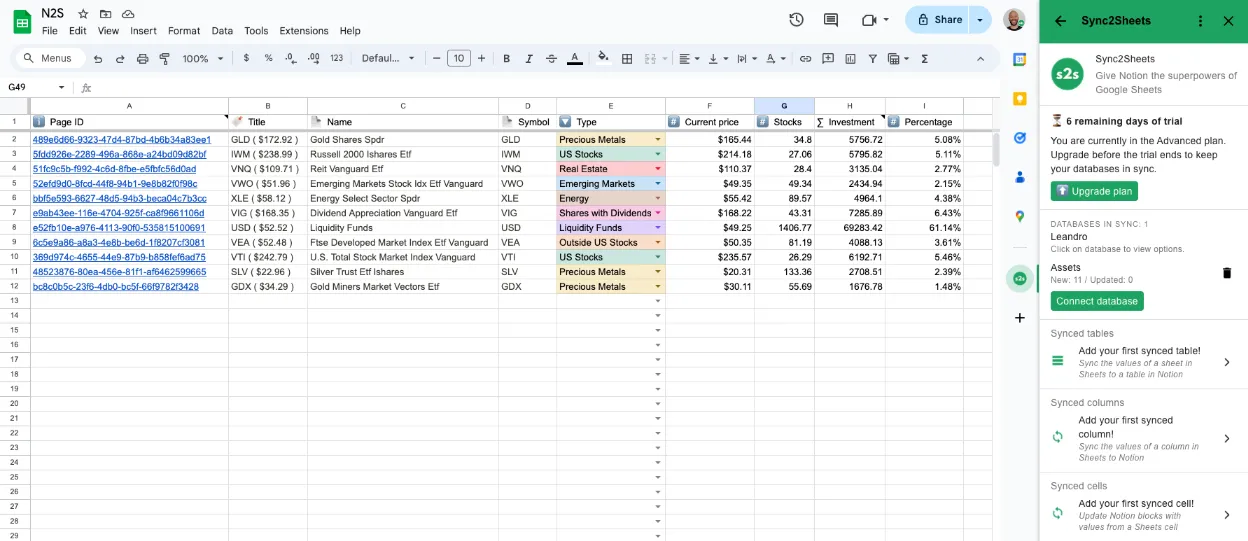
Task: Open the Format menu
Action: (184, 31)
